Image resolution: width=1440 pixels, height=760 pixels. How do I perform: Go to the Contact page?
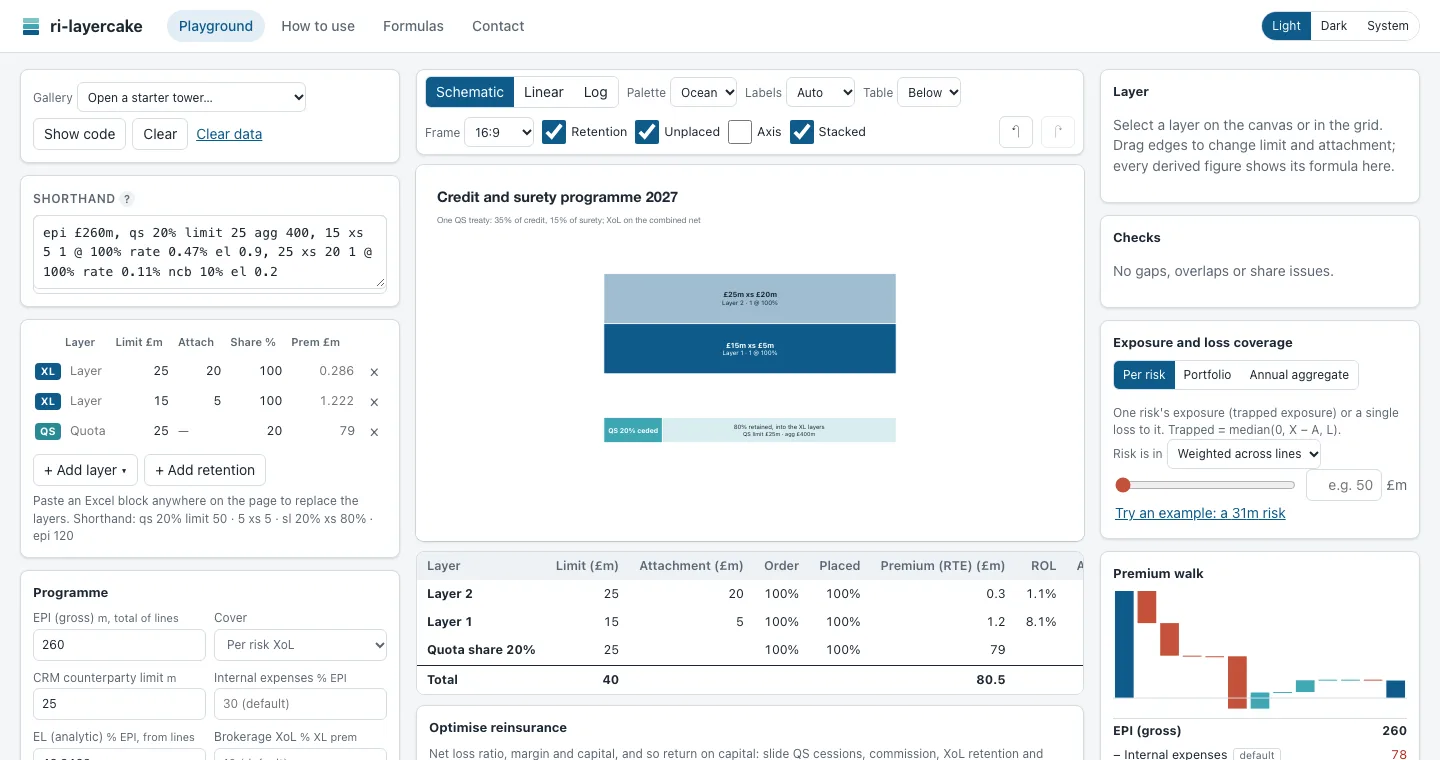498,26
